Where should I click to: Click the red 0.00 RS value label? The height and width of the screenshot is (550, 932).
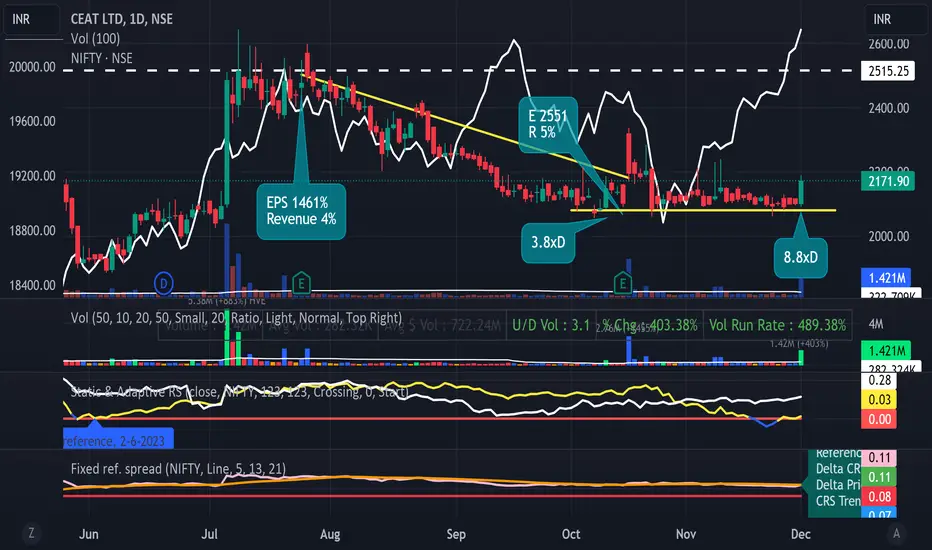[879, 419]
